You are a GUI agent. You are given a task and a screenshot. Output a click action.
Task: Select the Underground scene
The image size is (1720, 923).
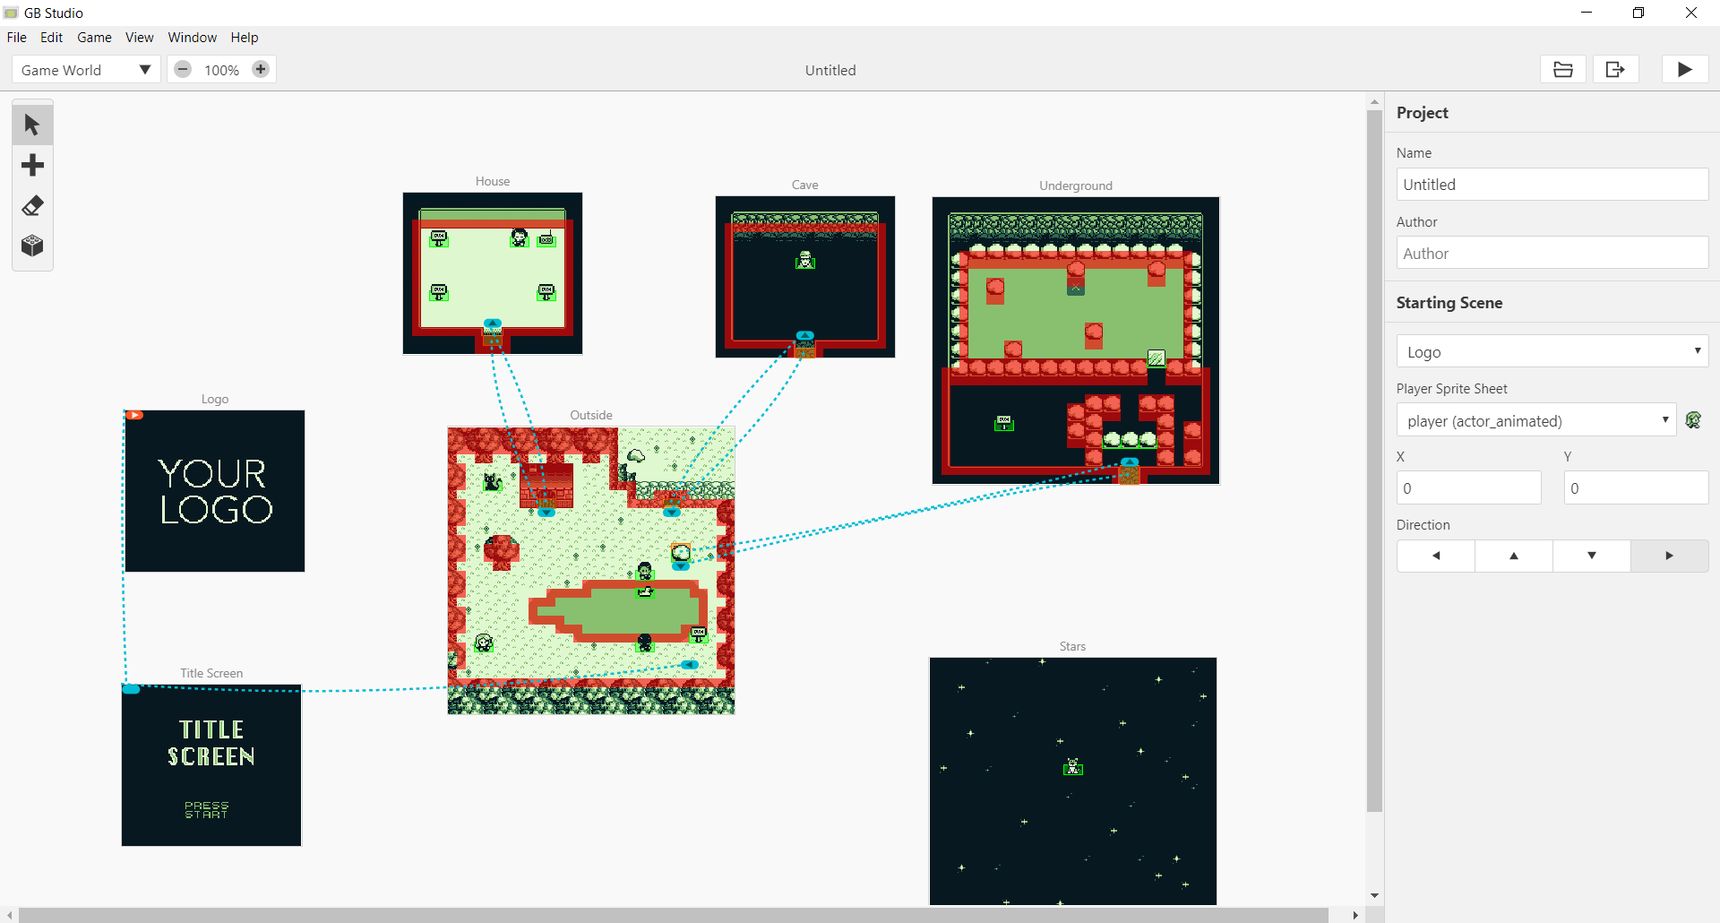point(1076,340)
